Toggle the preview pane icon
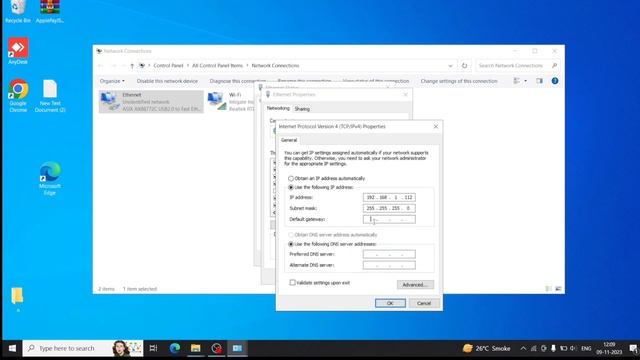The width and height of the screenshot is (640, 360). tap(539, 81)
